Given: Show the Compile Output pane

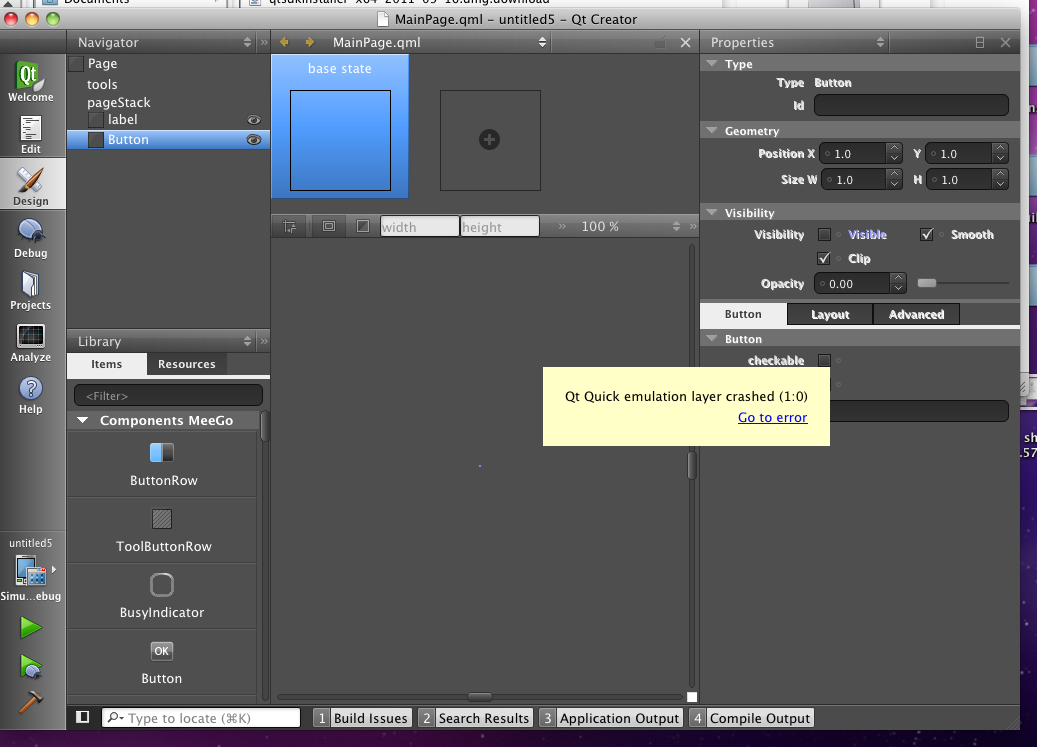Looking at the screenshot, I should pyautogui.click(x=751, y=718).
